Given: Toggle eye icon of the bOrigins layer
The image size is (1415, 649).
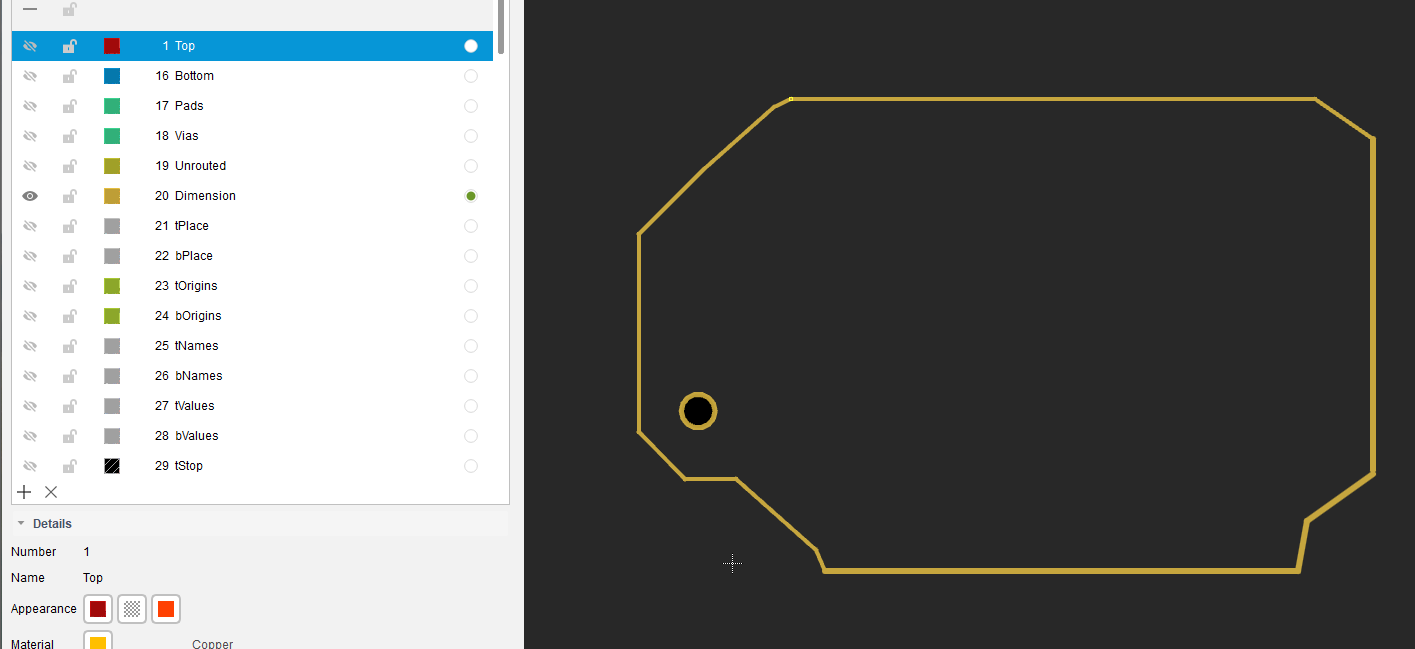Looking at the screenshot, I should pos(30,316).
